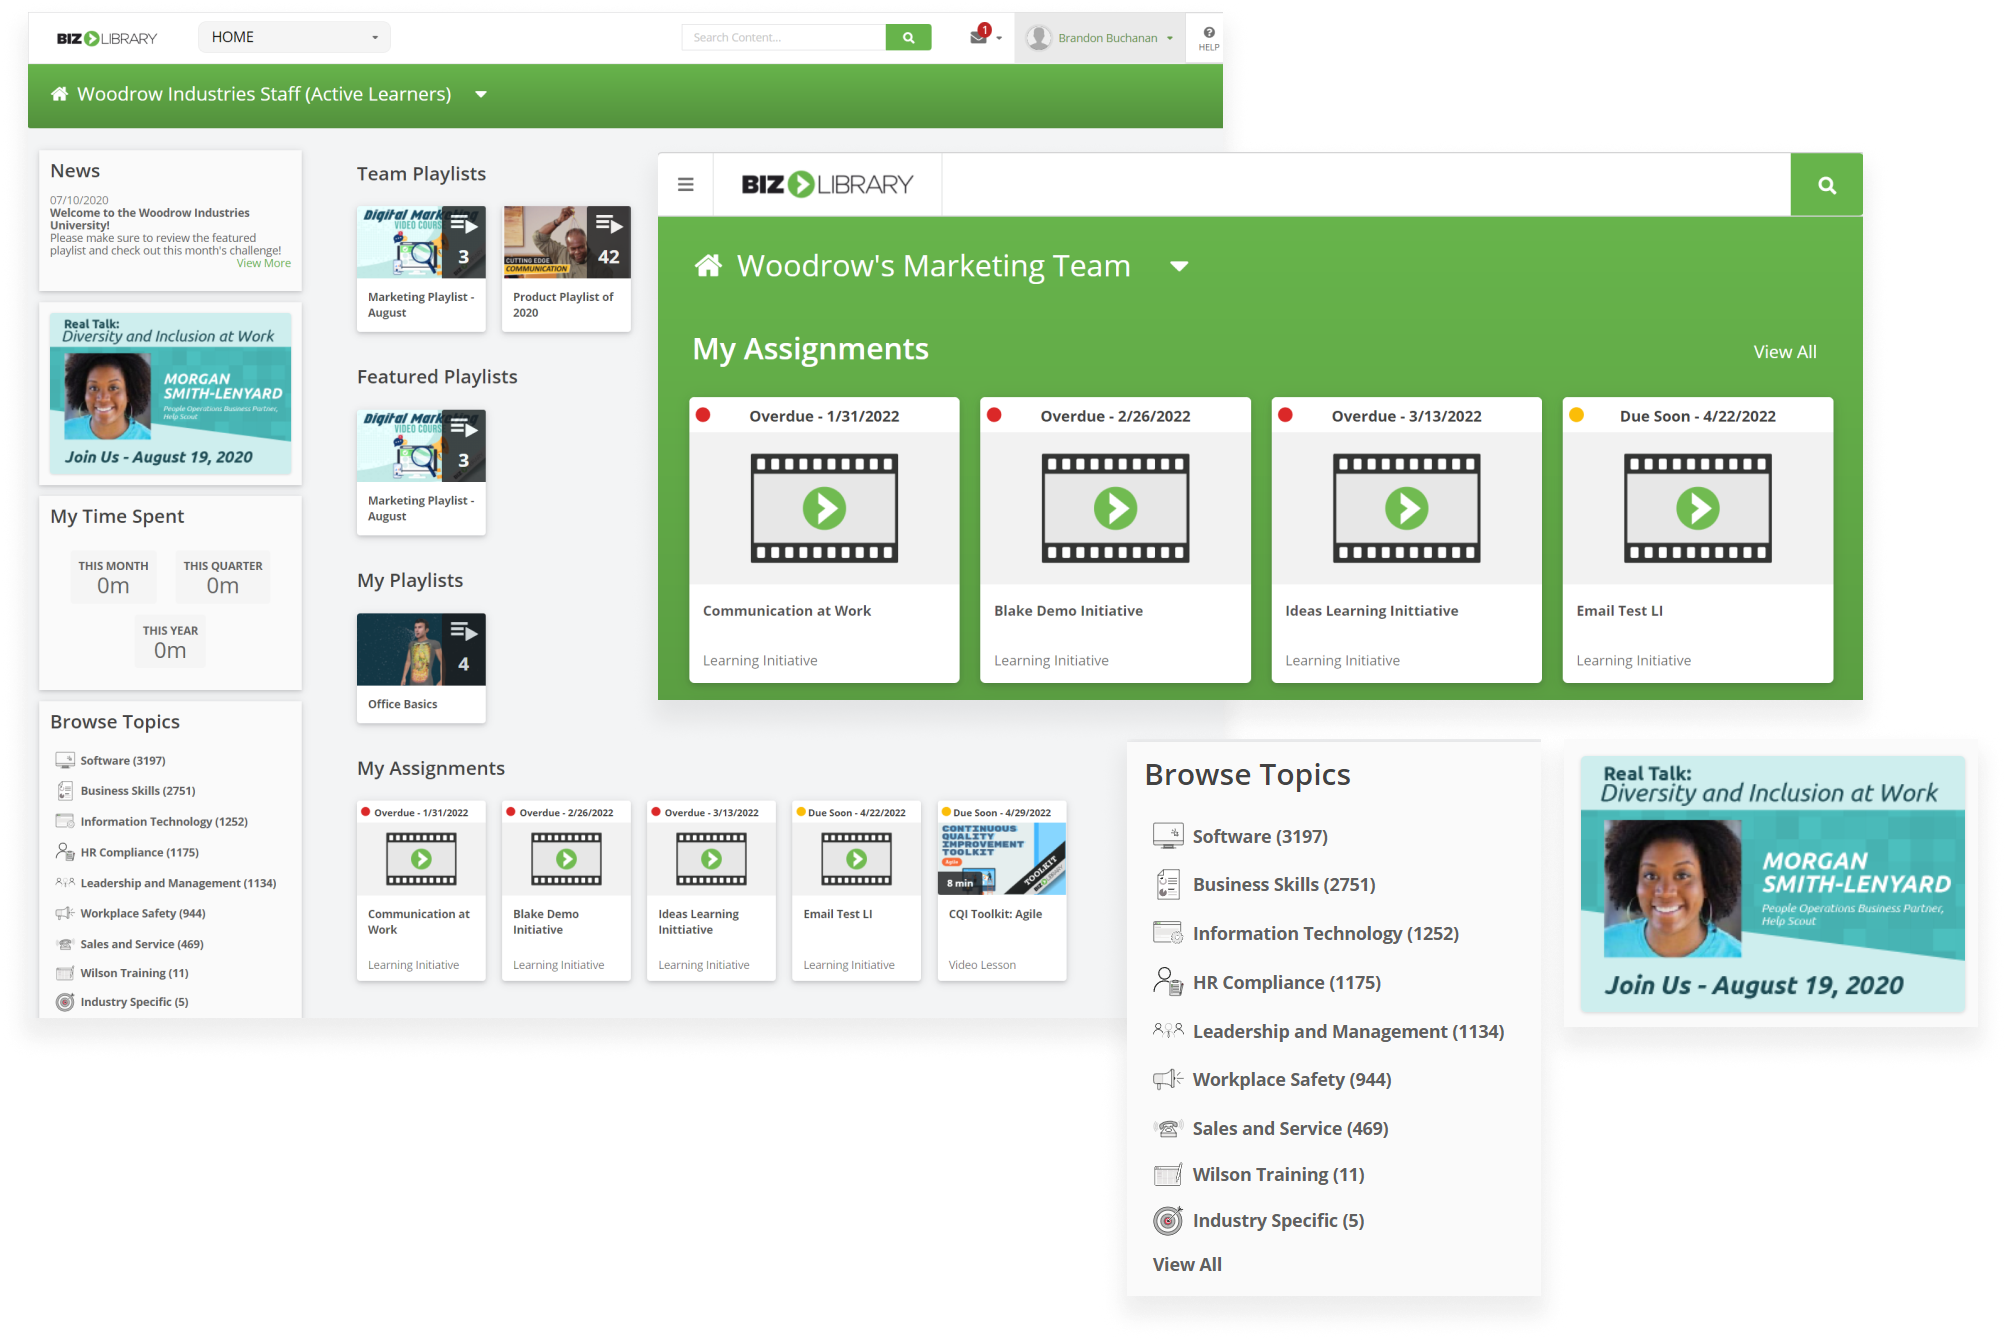This screenshot has height=1340, width=2006.
Task: Open Workplace Safety (944) in large Browse Topics
Action: [1291, 1079]
